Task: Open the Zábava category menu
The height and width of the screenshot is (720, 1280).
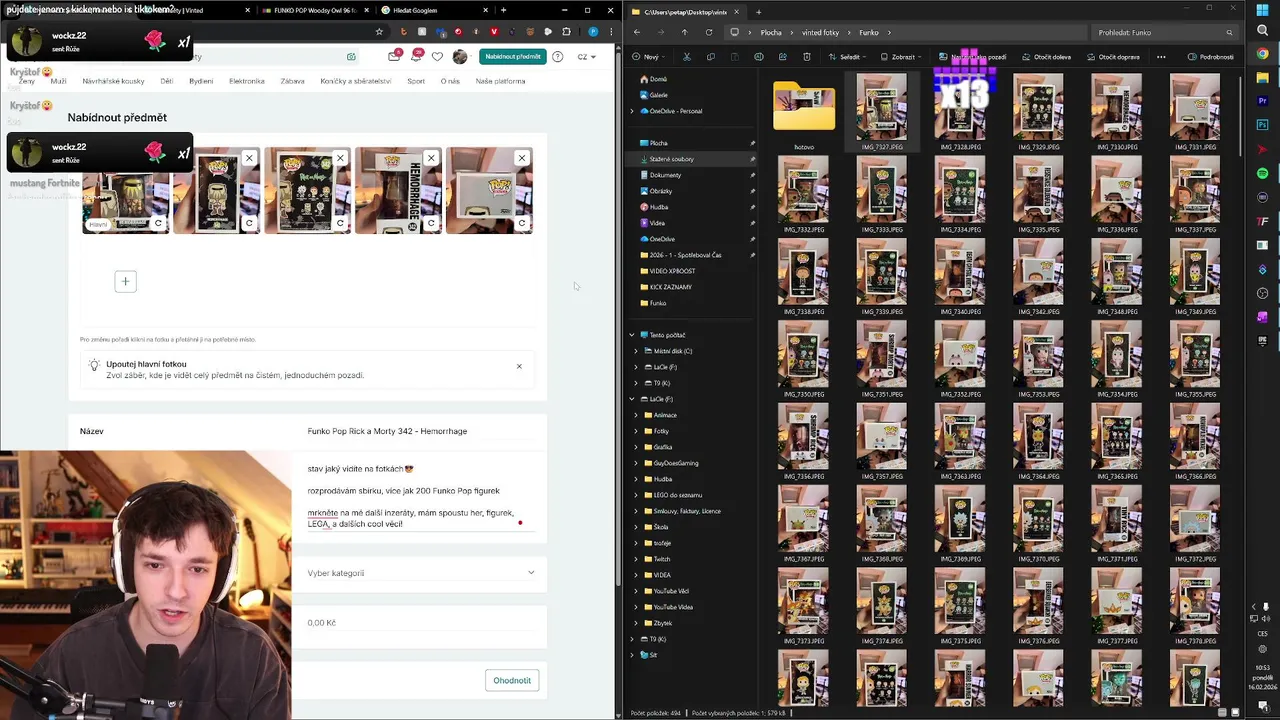Action: [x=292, y=81]
